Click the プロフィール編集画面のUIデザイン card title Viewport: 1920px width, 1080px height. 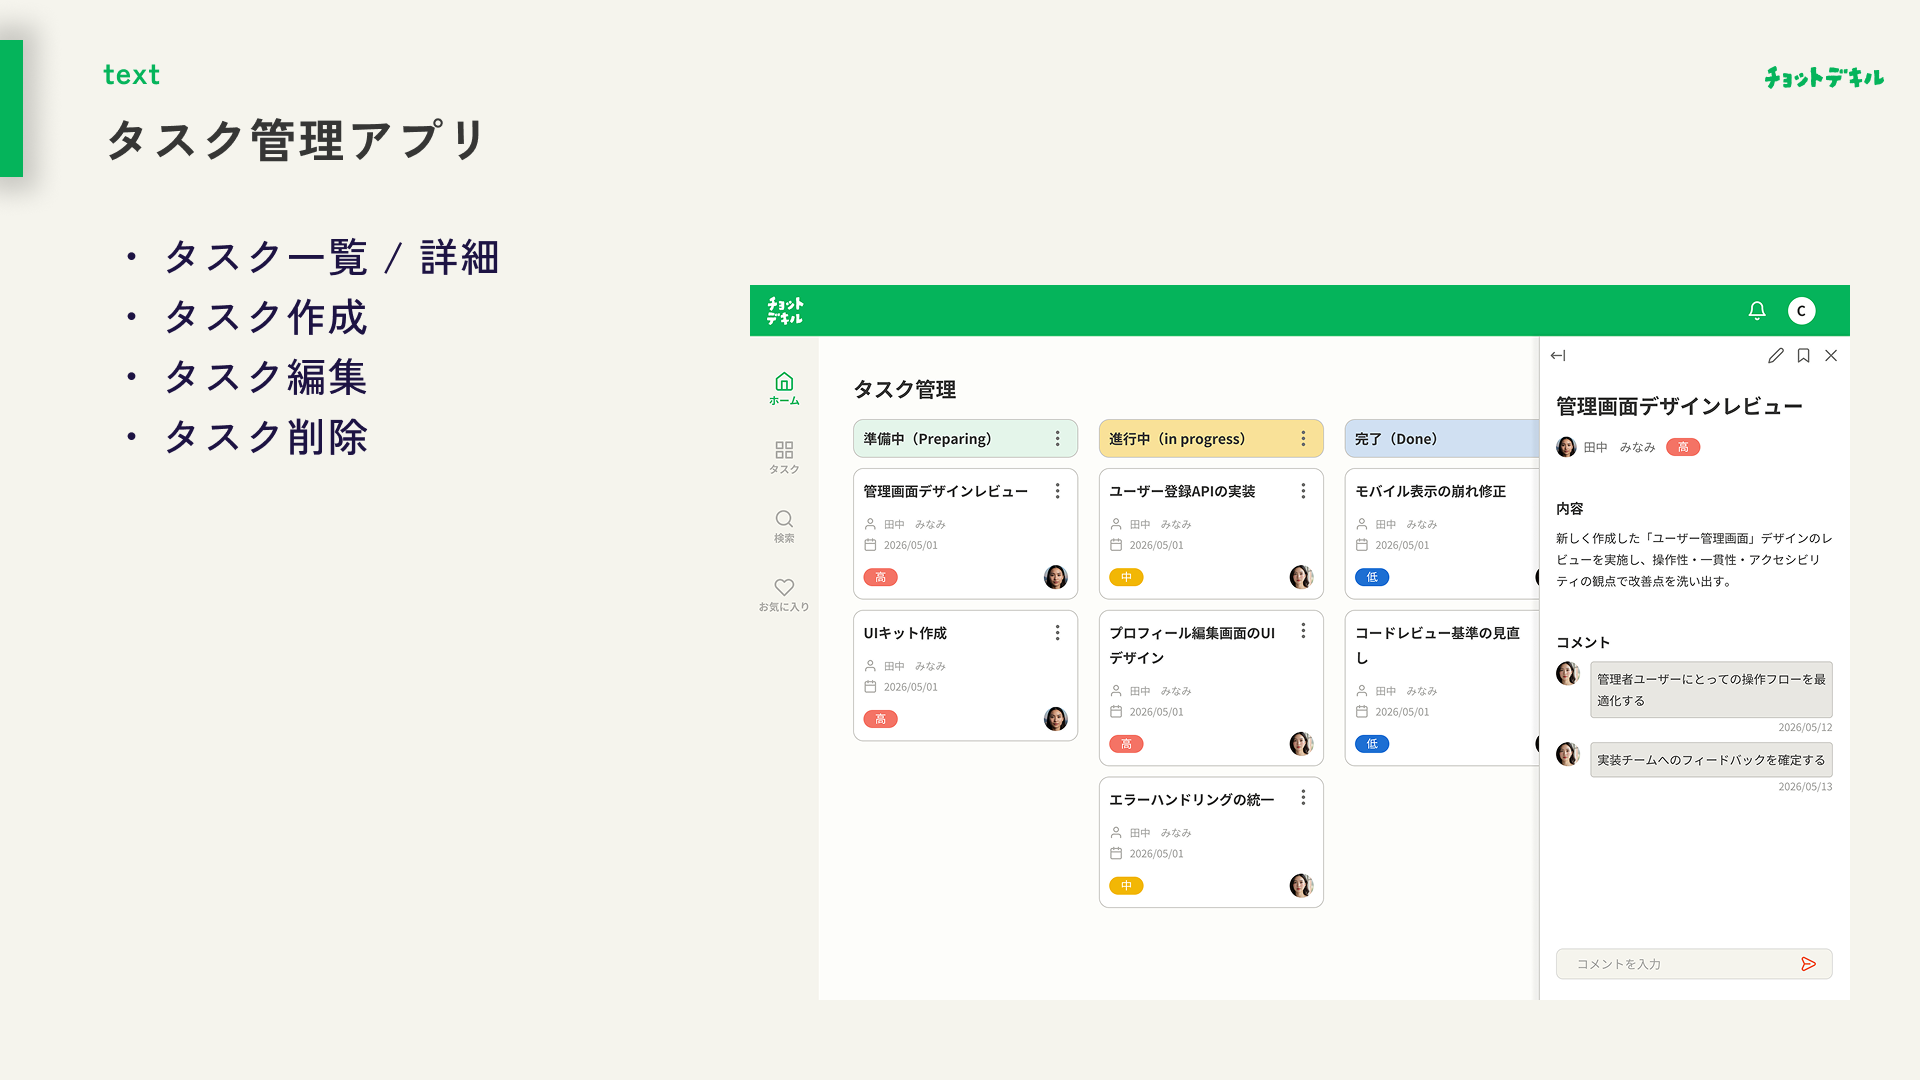(x=1192, y=645)
